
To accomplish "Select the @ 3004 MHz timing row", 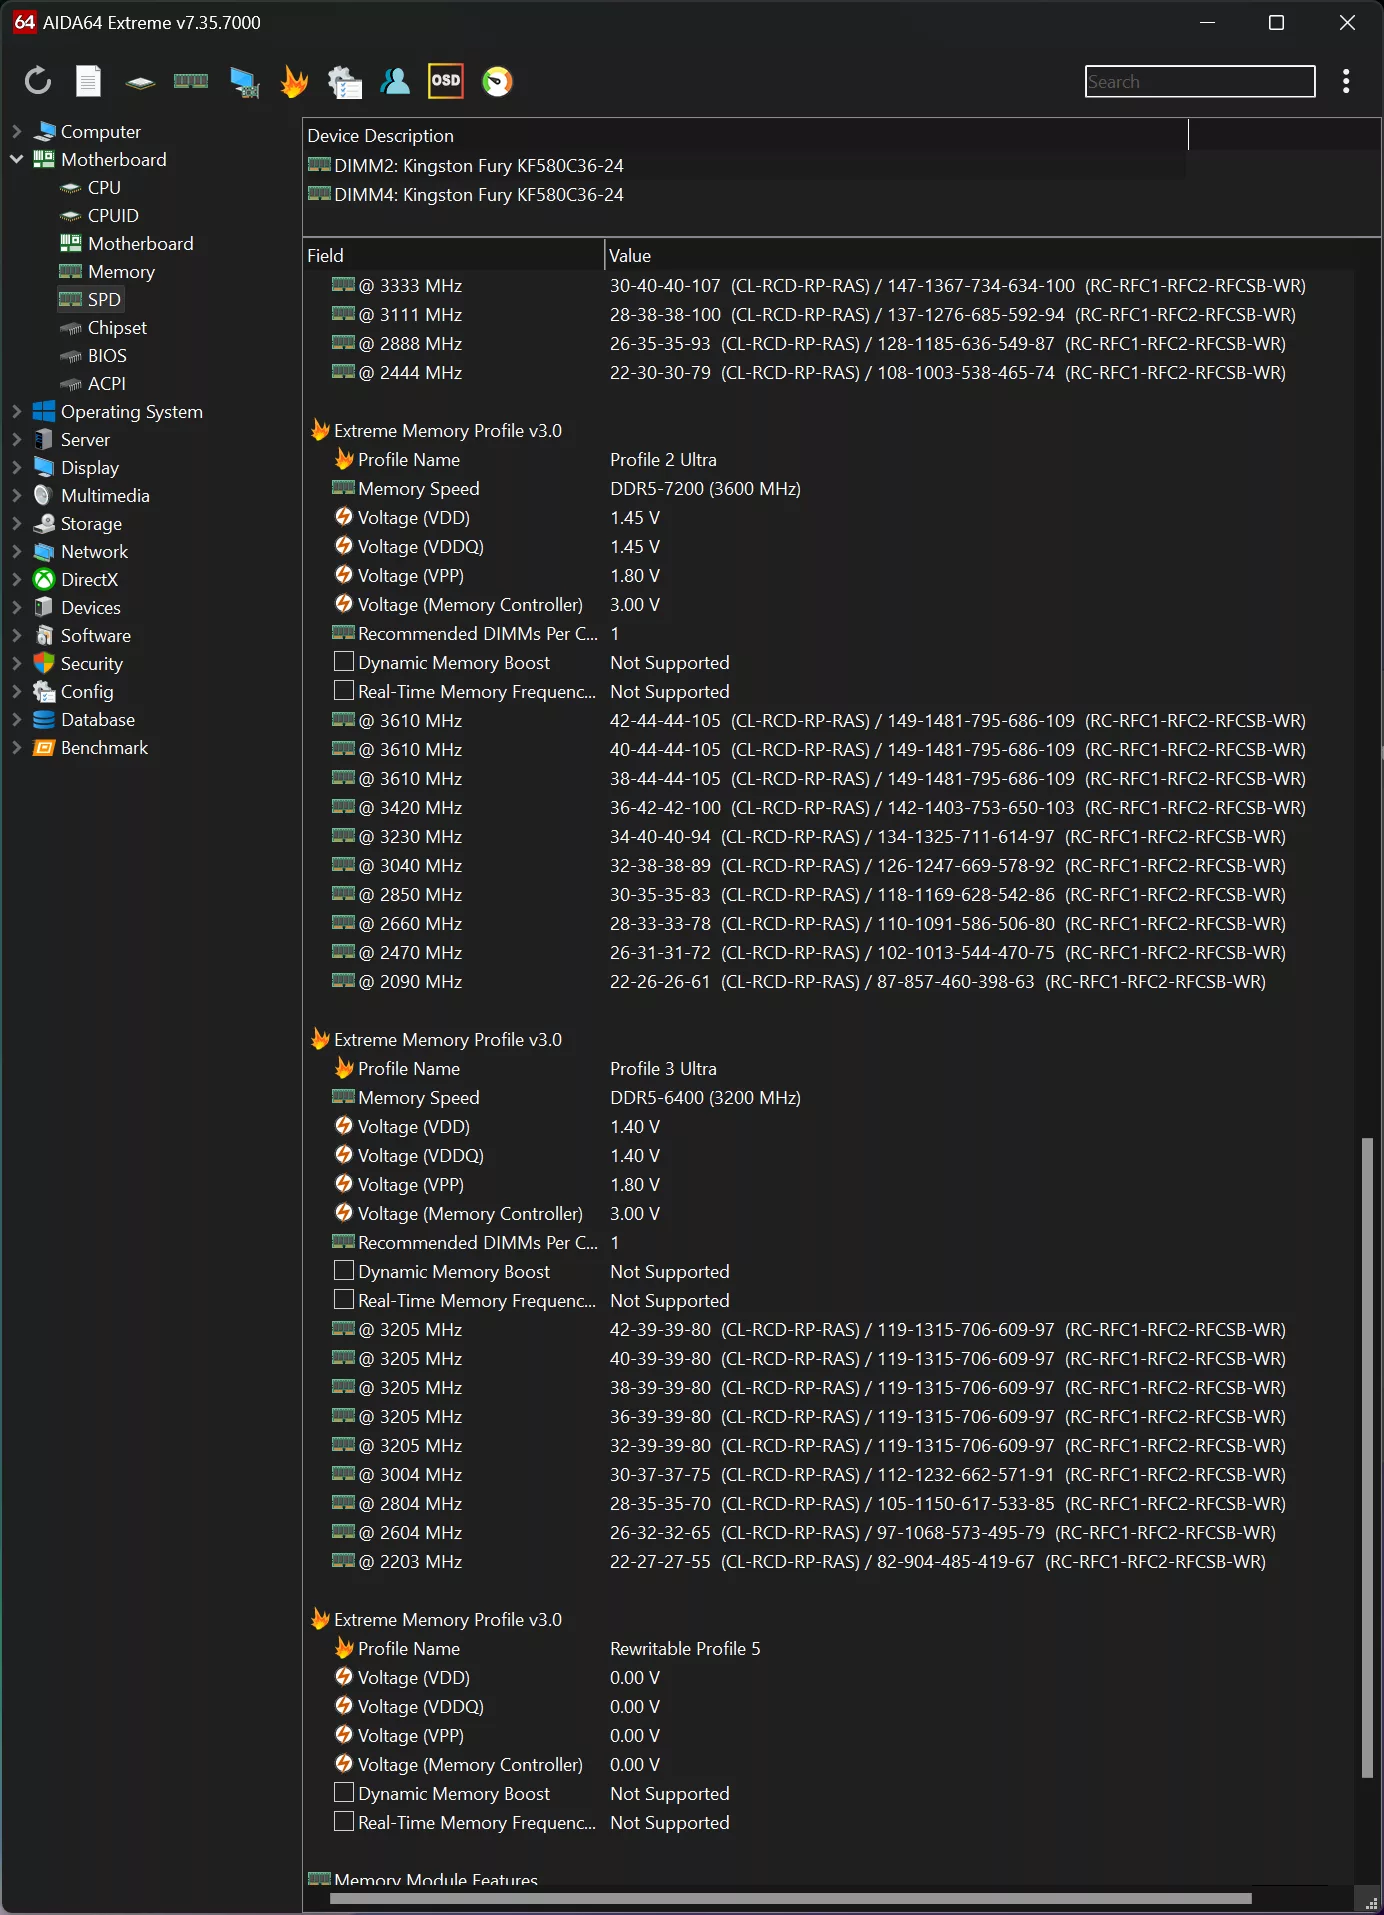I will 828,1475.
